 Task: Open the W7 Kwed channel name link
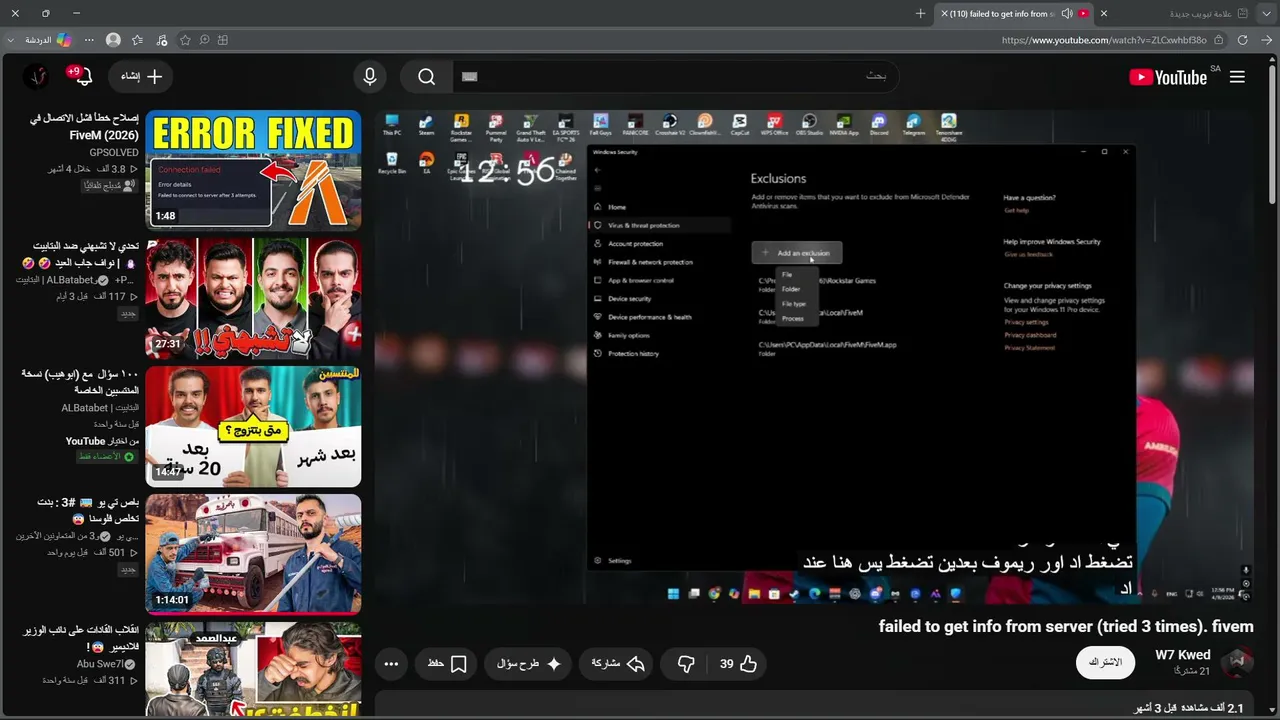[x=1183, y=655]
